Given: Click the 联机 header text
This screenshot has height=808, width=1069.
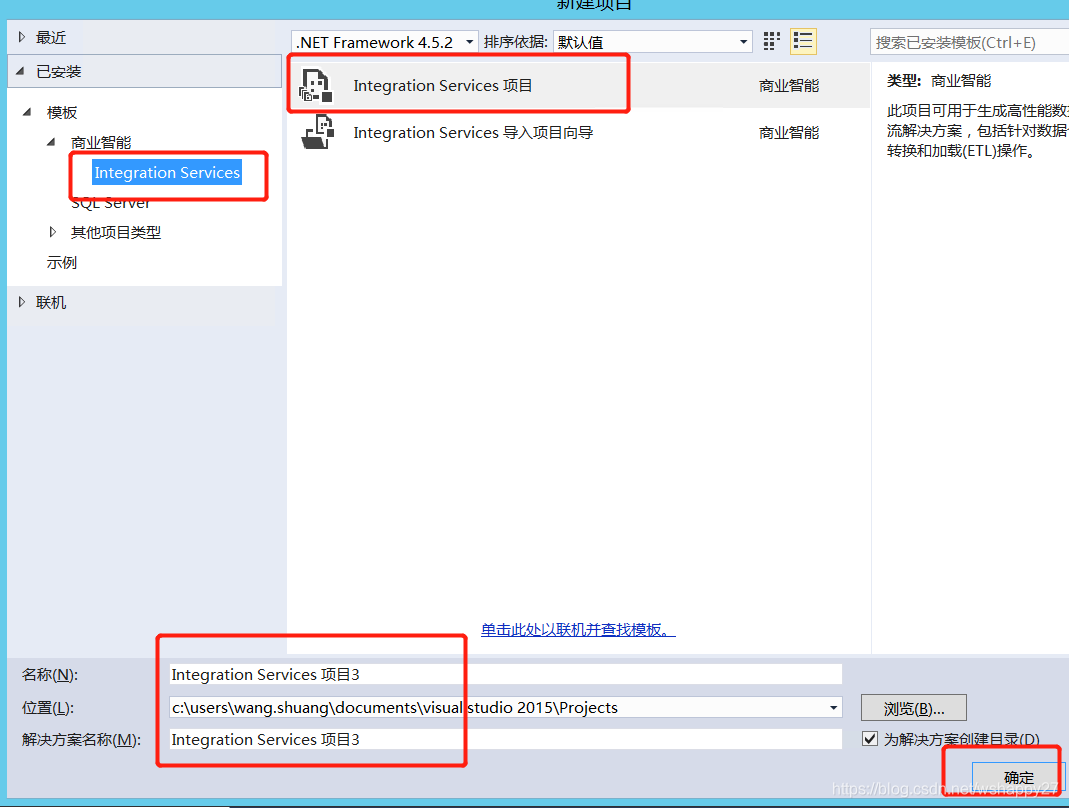Looking at the screenshot, I should (x=51, y=302).
